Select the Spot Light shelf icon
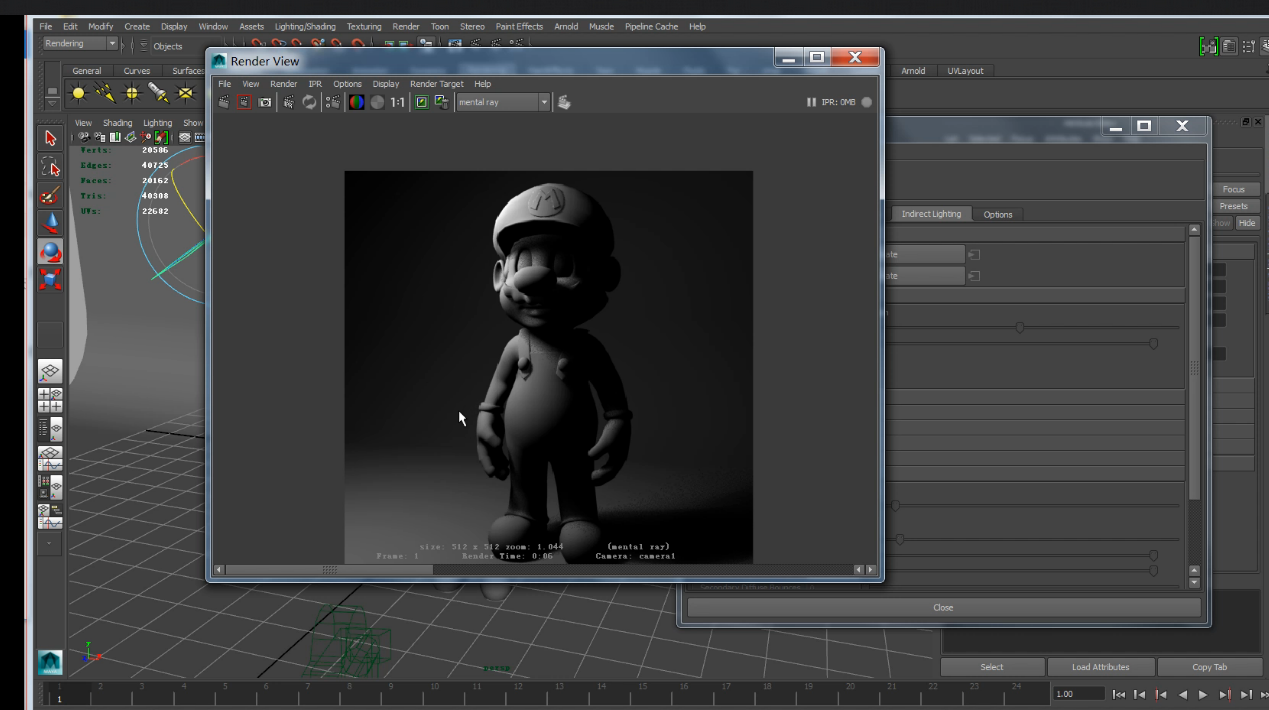The width and height of the screenshot is (1269, 710). coord(158,93)
